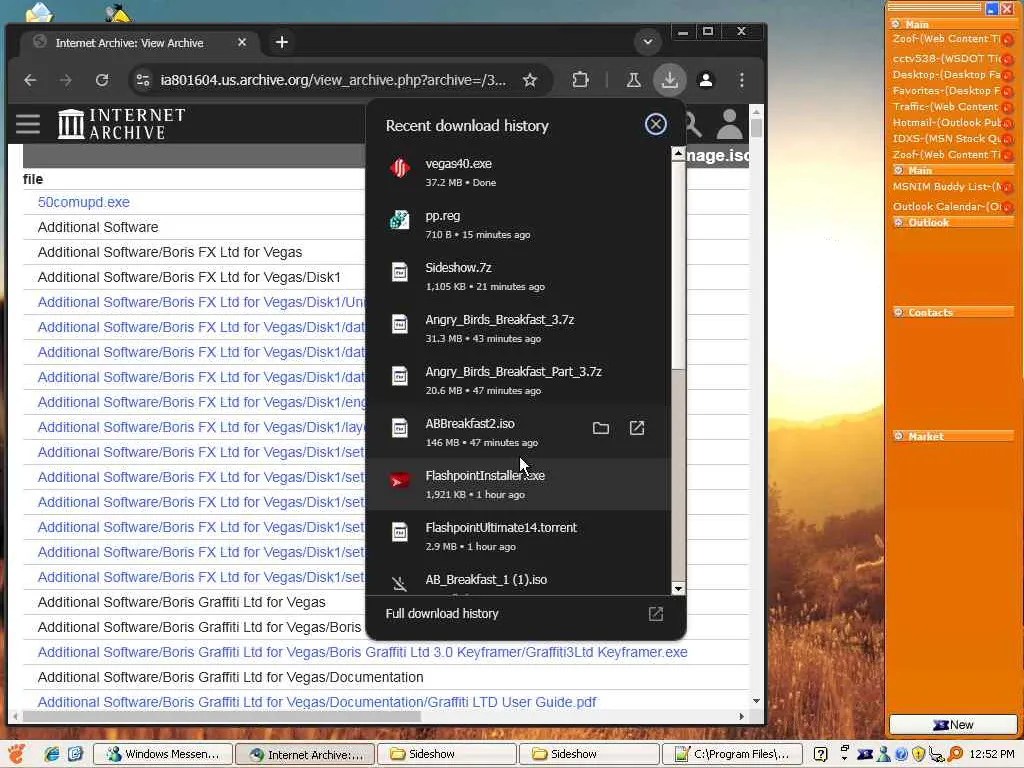This screenshot has height=768, width=1024.
Task: Click the magnifier tray icon near clock
Action: coord(955,754)
